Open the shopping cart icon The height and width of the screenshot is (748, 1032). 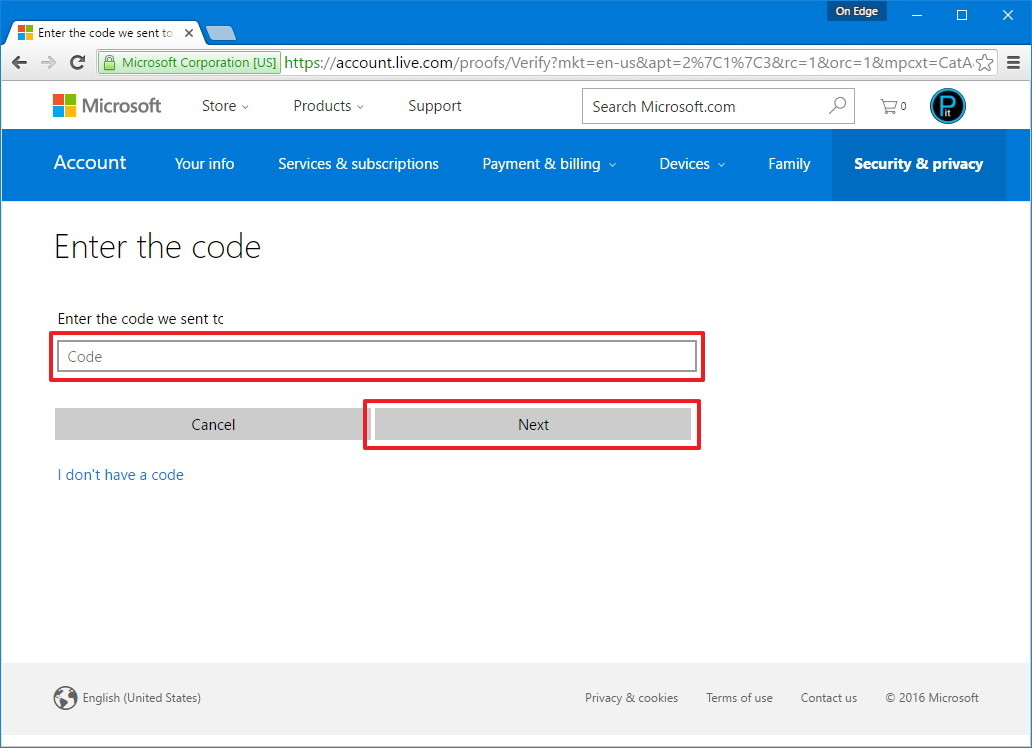(x=888, y=105)
